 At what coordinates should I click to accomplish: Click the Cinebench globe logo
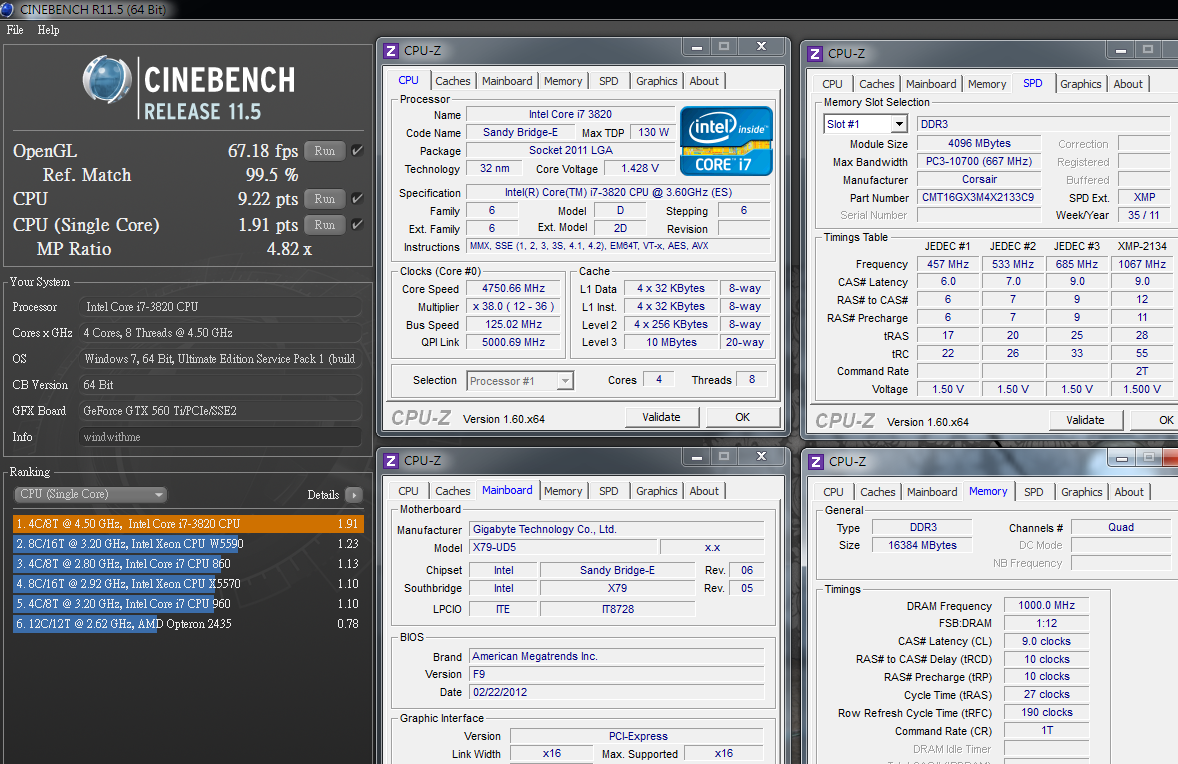tap(107, 79)
